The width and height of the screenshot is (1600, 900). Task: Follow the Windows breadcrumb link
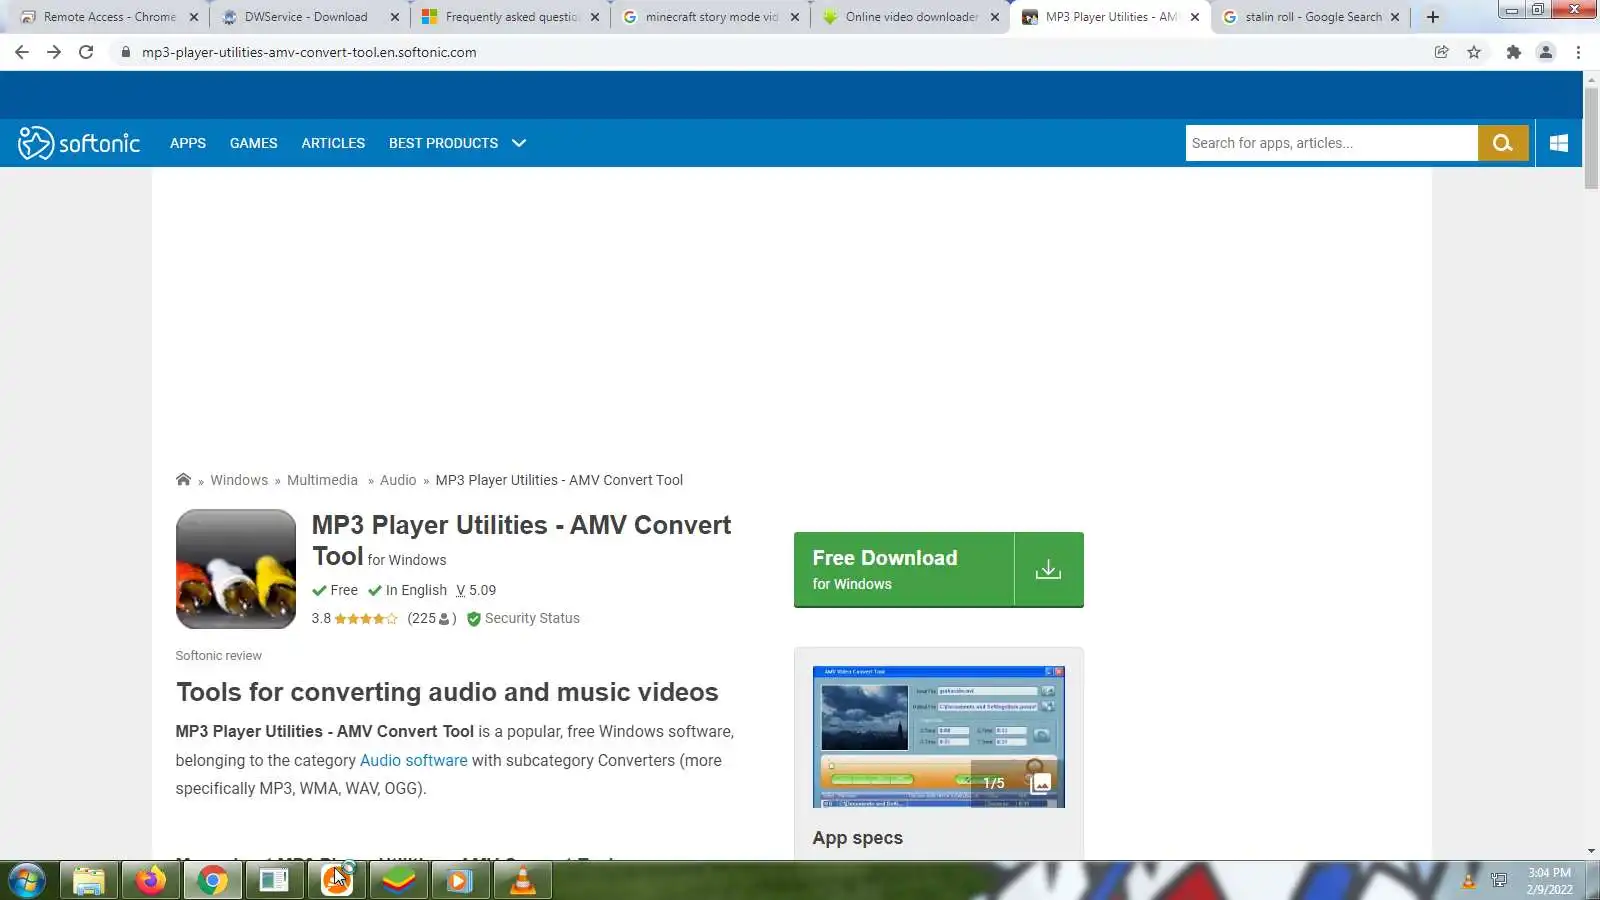(239, 480)
